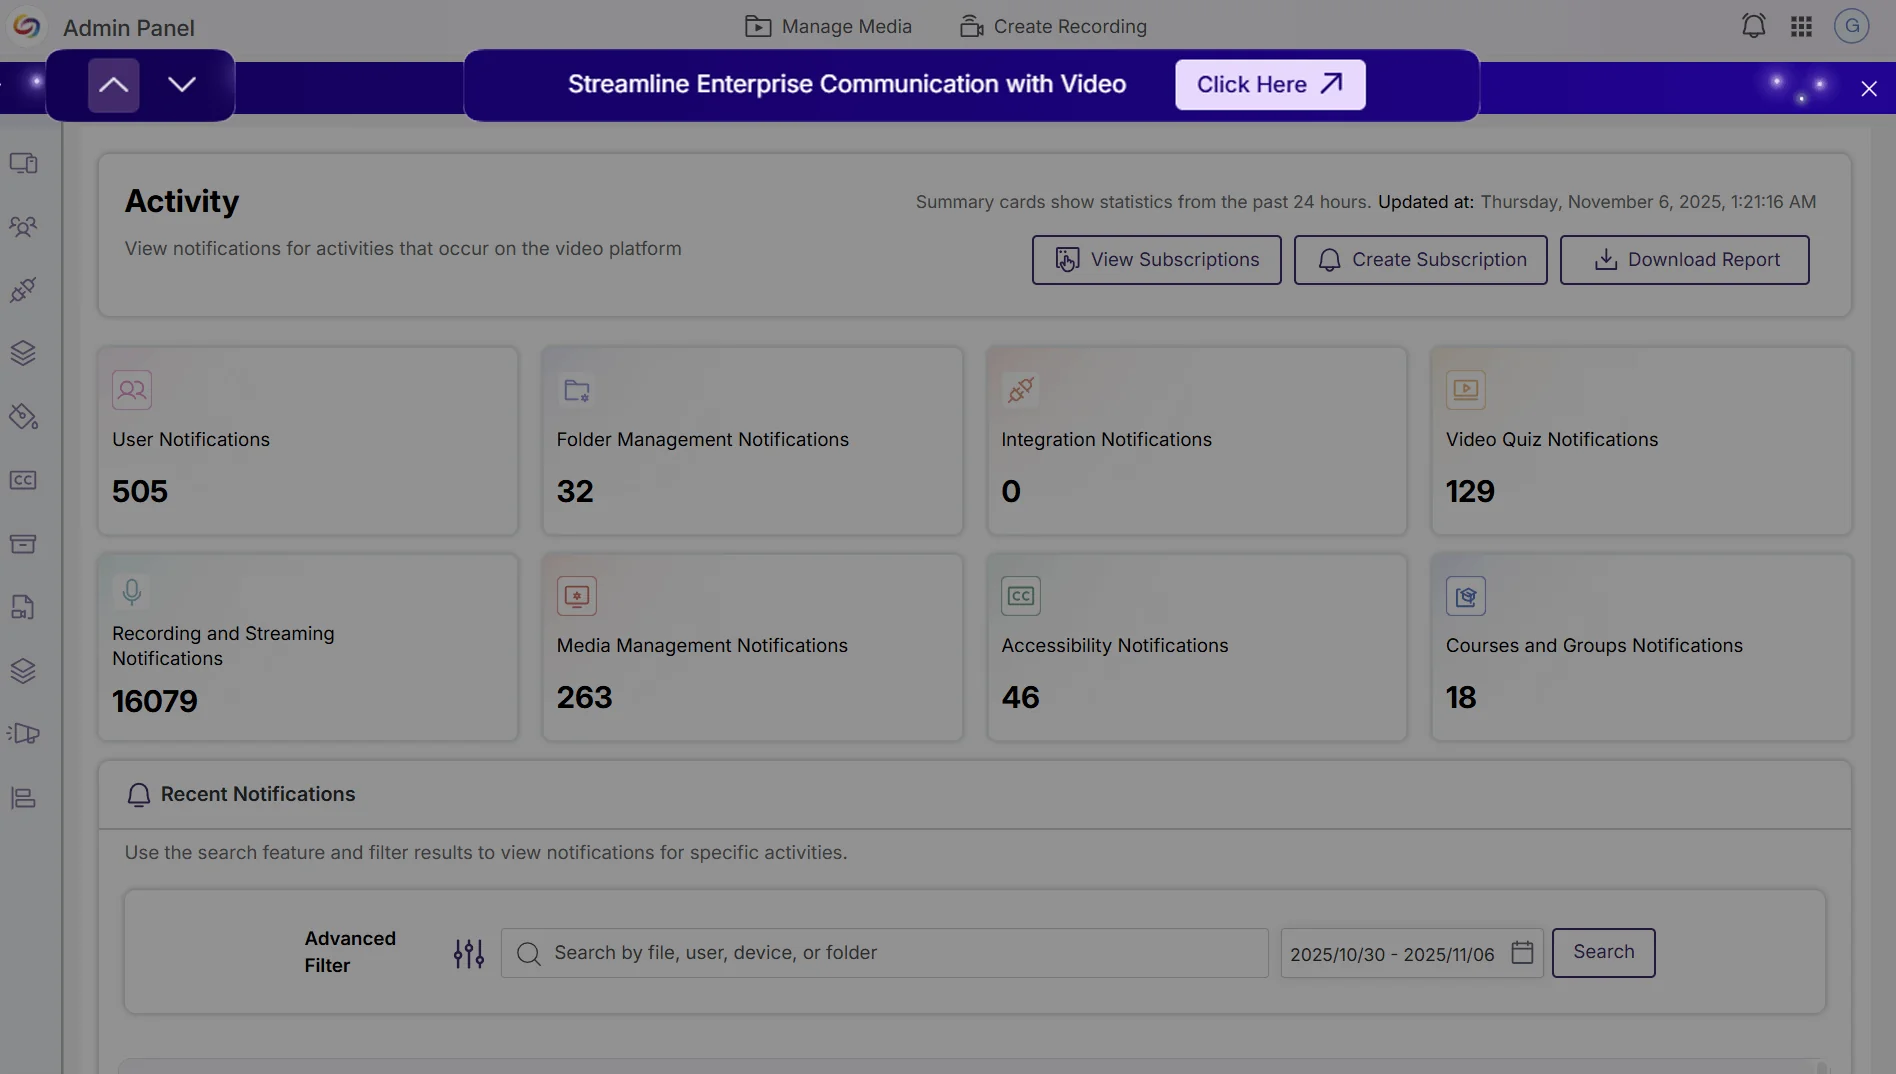Expand the banner with the down chevron
Viewport: 1896px width, 1074px height.
182,84
